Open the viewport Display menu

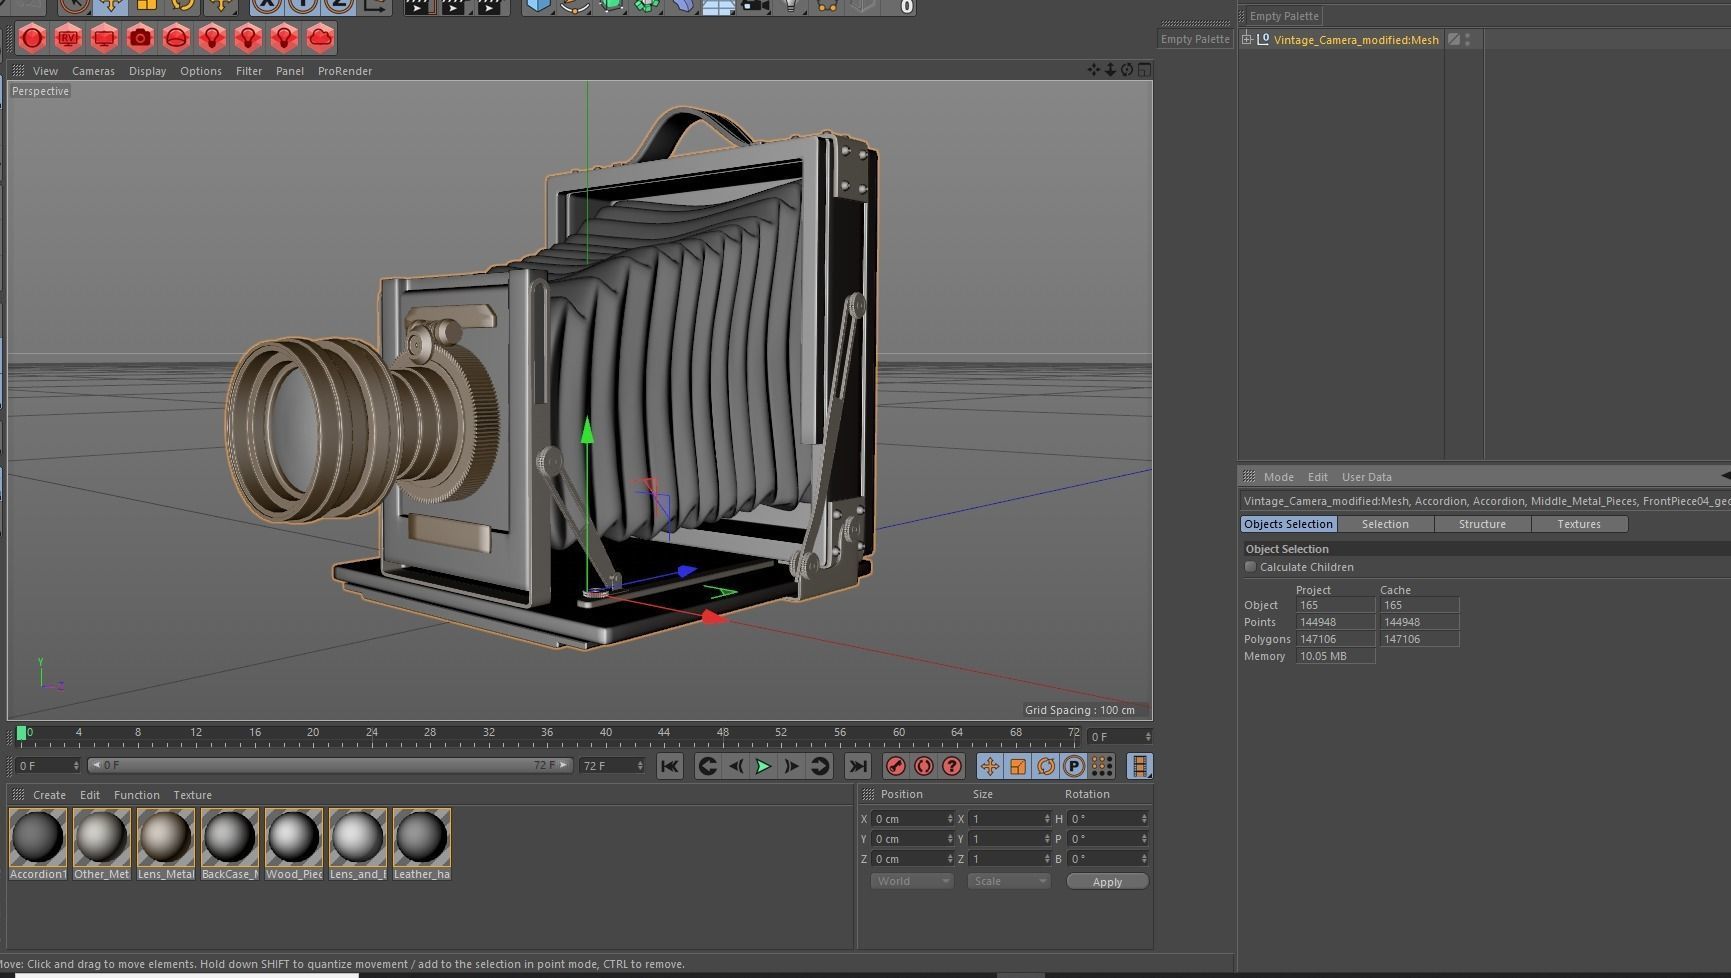(147, 71)
